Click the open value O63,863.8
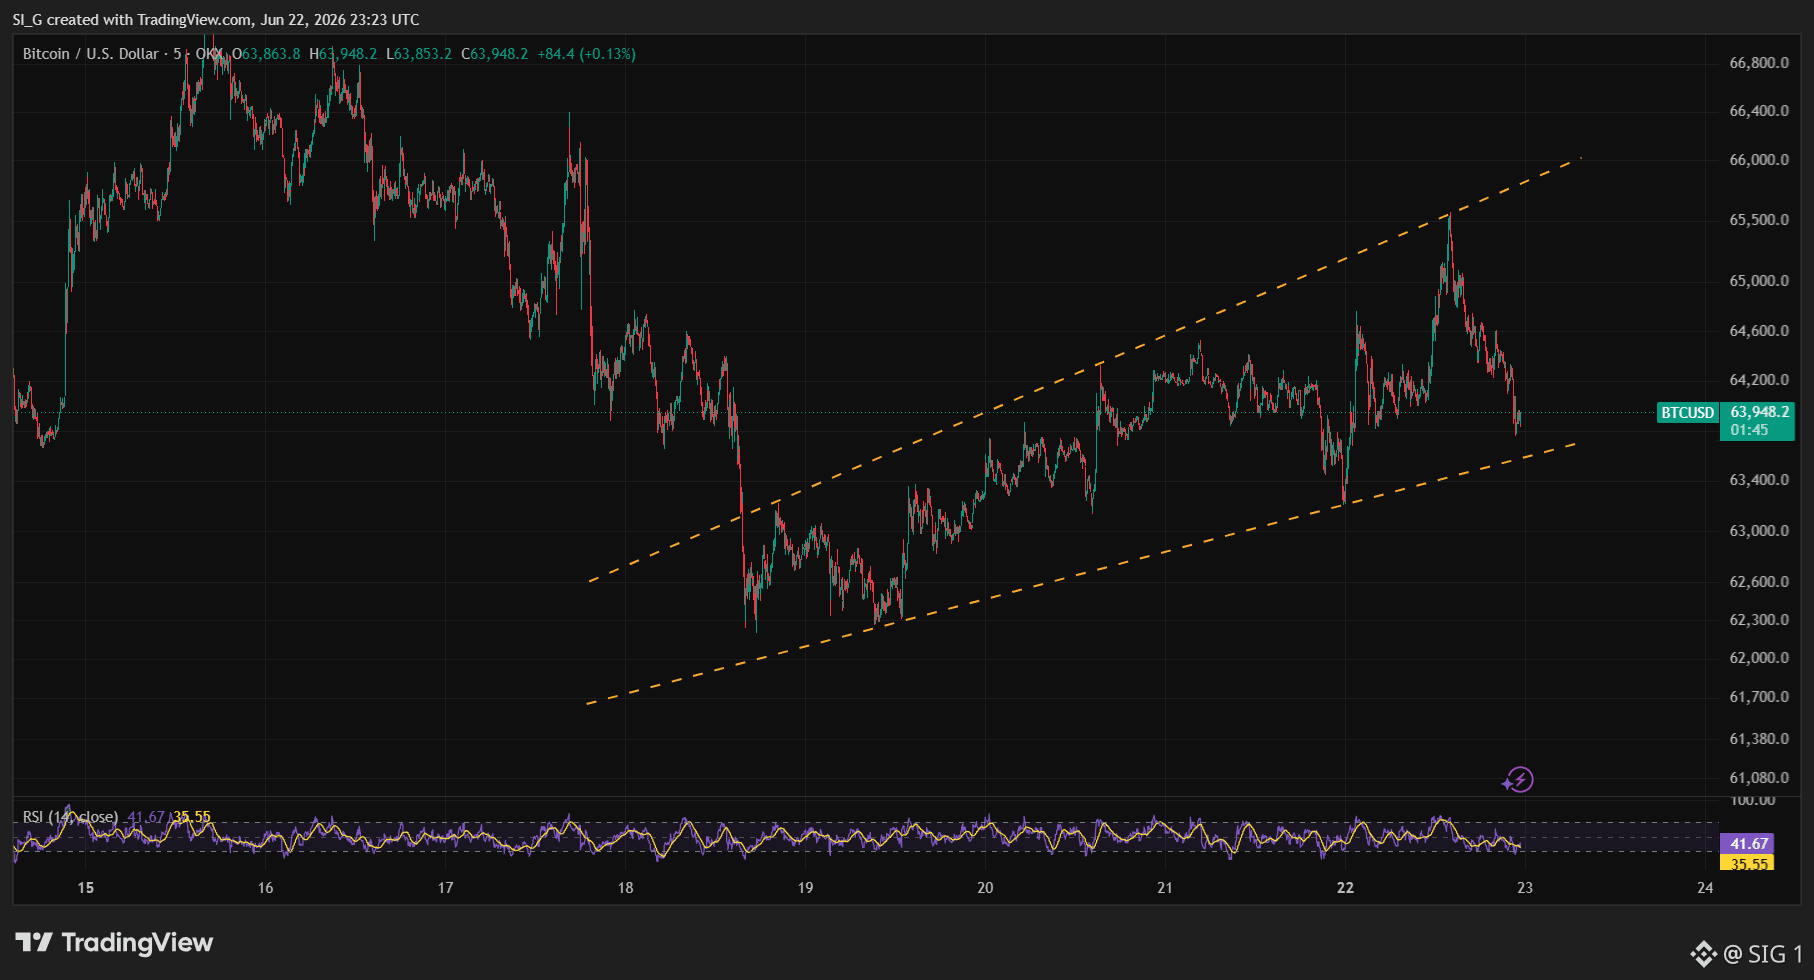Viewport: 1814px width, 980px height. point(267,54)
